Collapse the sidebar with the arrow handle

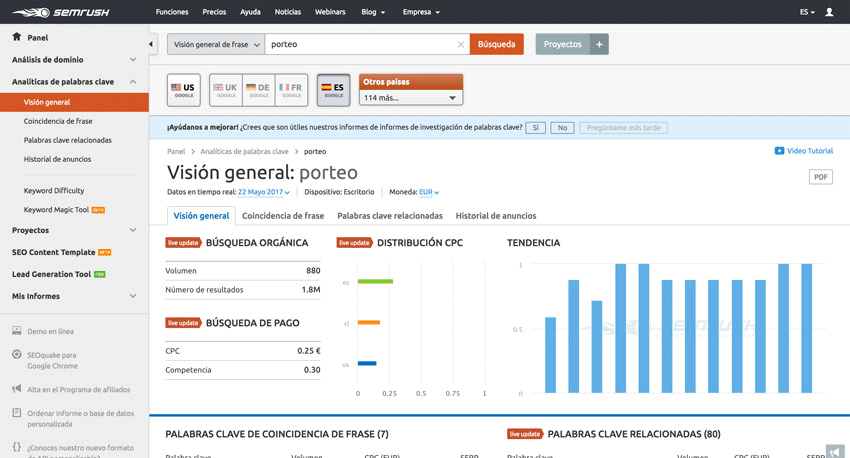[151, 44]
